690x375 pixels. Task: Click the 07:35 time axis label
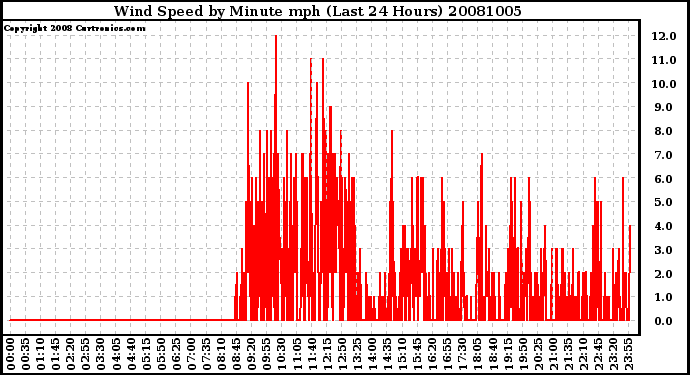(206, 354)
